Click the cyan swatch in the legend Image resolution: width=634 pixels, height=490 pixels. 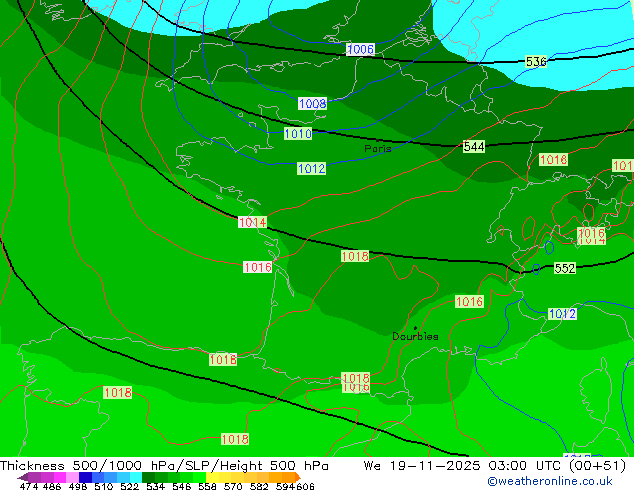[136, 477]
